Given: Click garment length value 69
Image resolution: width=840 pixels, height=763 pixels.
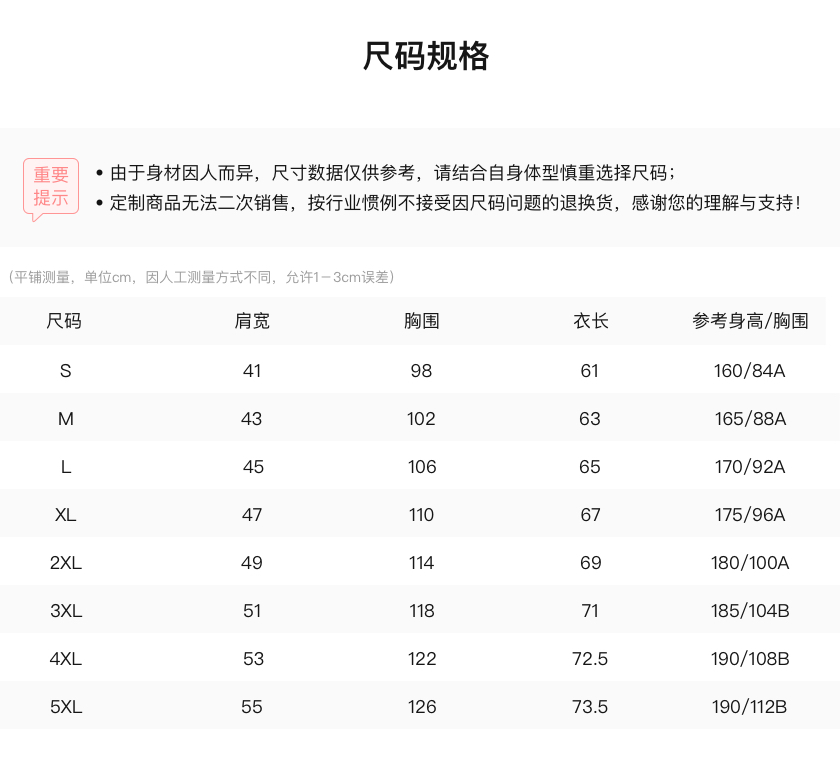Looking at the screenshot, I should coord(591,563).
